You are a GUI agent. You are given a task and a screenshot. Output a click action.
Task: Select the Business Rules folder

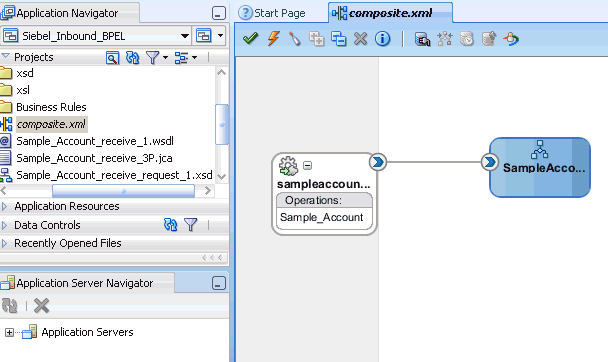(51, 107)
